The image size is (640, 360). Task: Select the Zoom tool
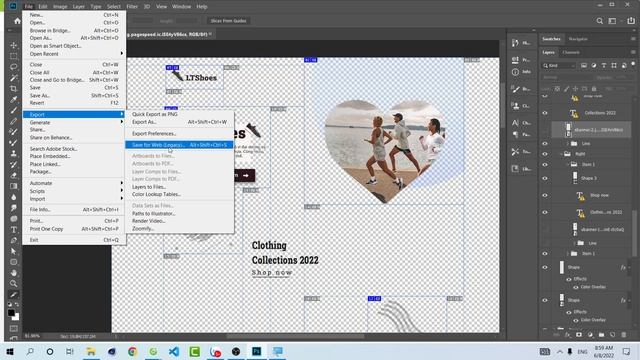coord(14,283)
